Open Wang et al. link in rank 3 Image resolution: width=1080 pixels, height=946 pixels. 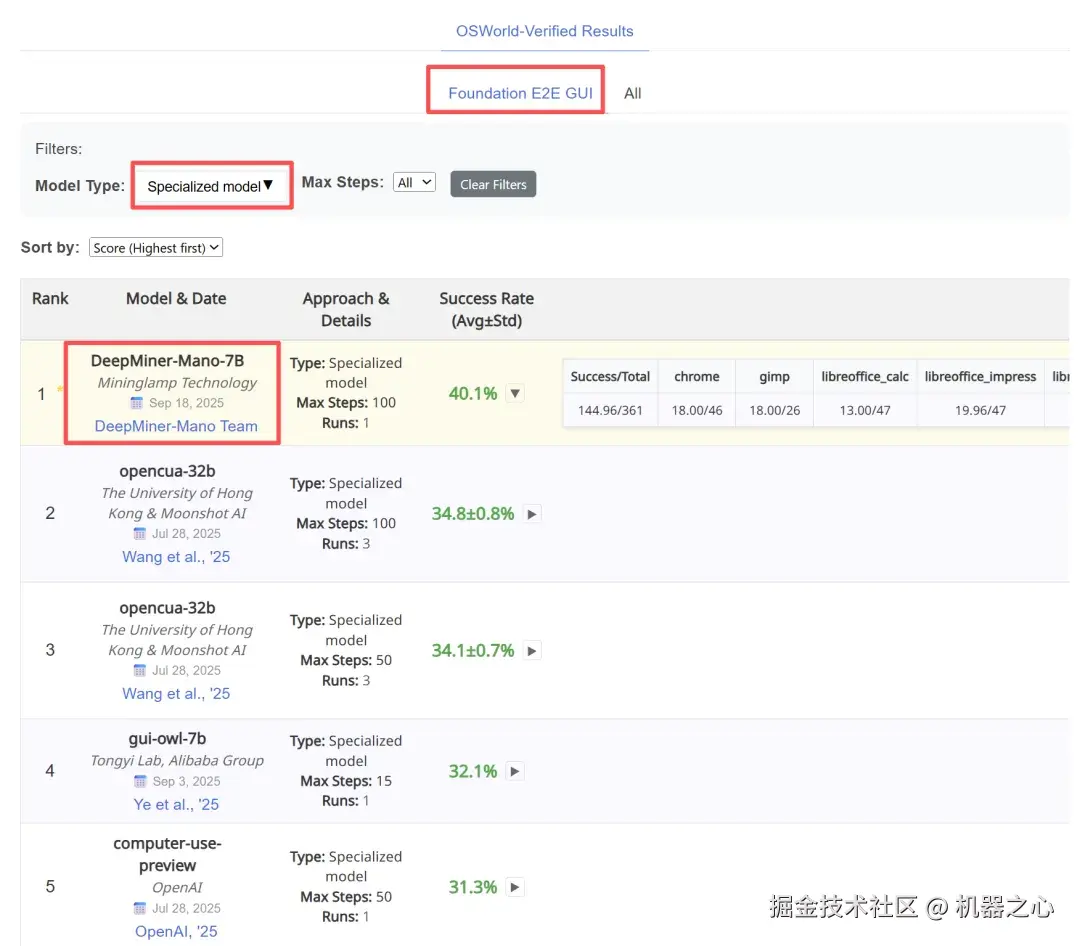pyautogui.click(x=176, y=693)
